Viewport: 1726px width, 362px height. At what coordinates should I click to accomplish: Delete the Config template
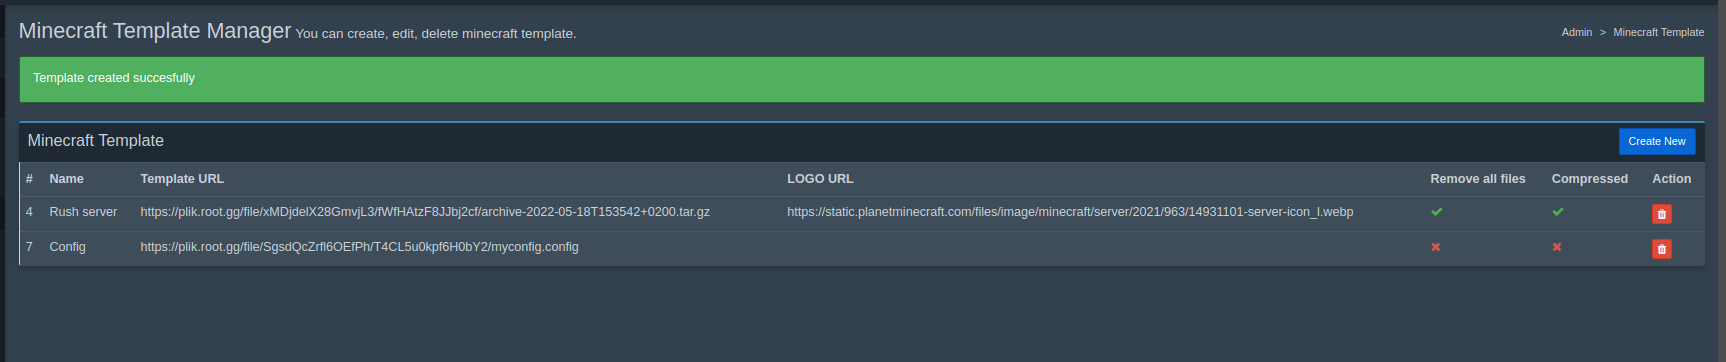click(1661, 249)
